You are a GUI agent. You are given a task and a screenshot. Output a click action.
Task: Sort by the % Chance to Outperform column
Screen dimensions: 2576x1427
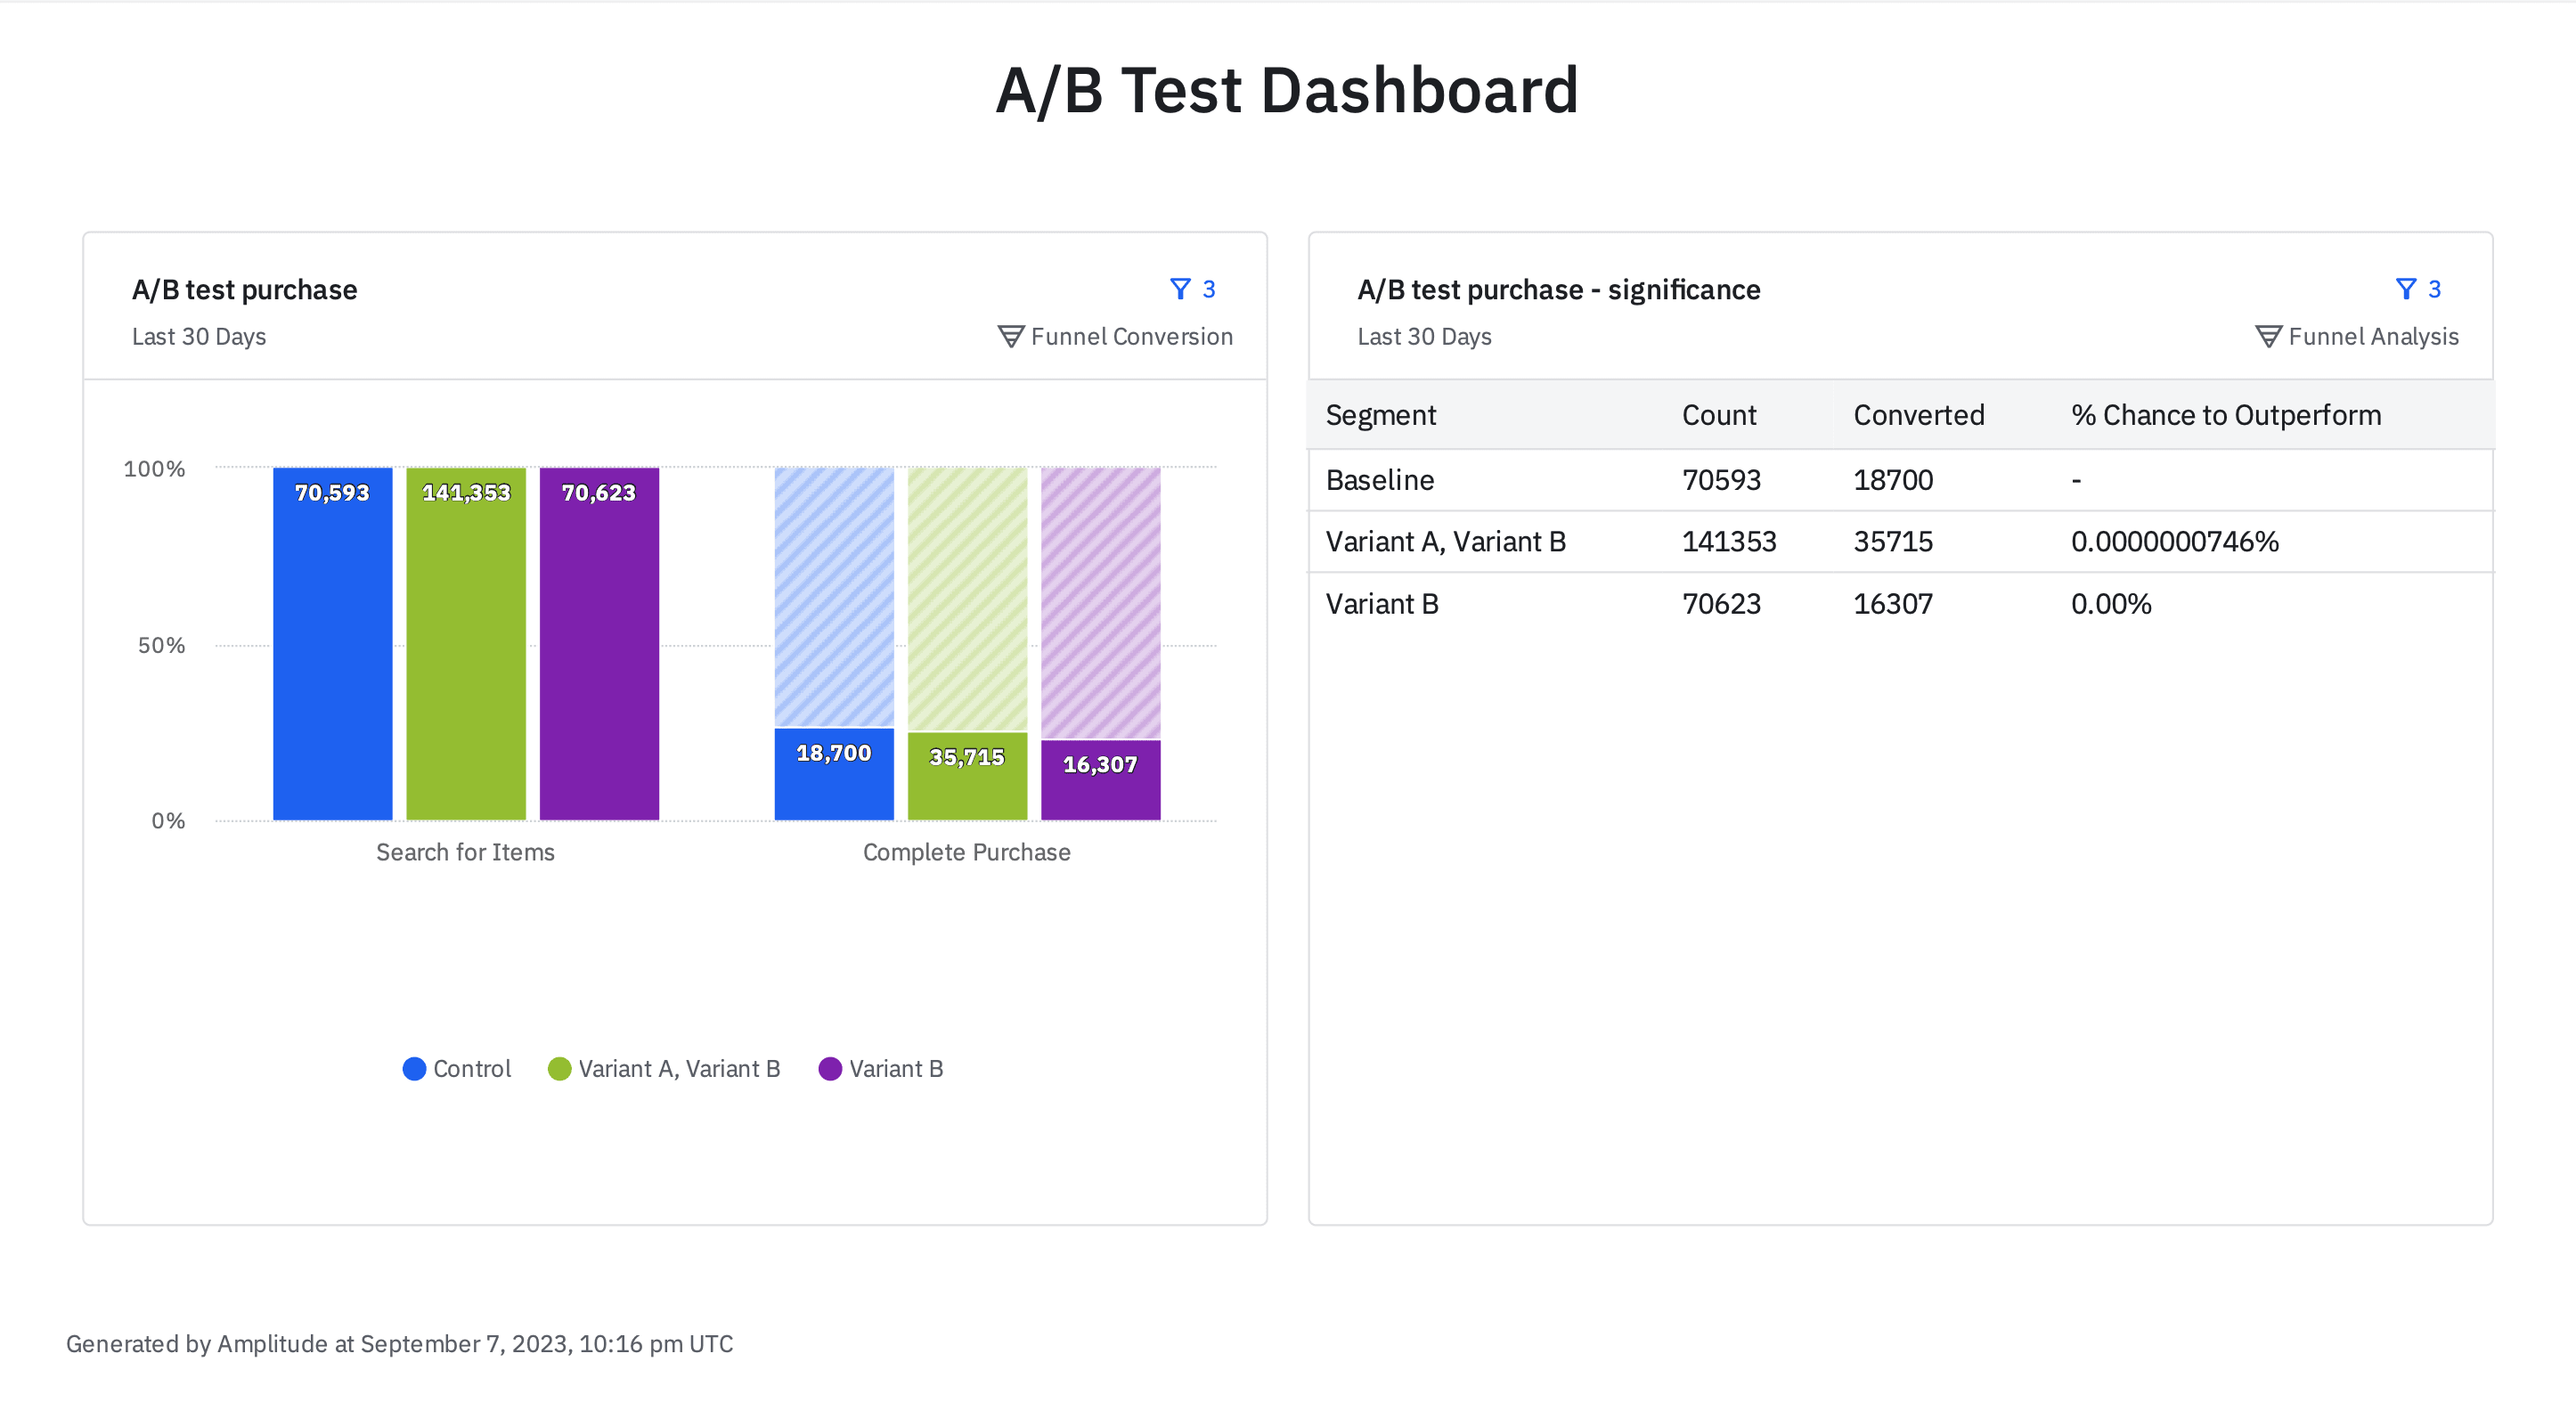click(x=2225, y=414)
